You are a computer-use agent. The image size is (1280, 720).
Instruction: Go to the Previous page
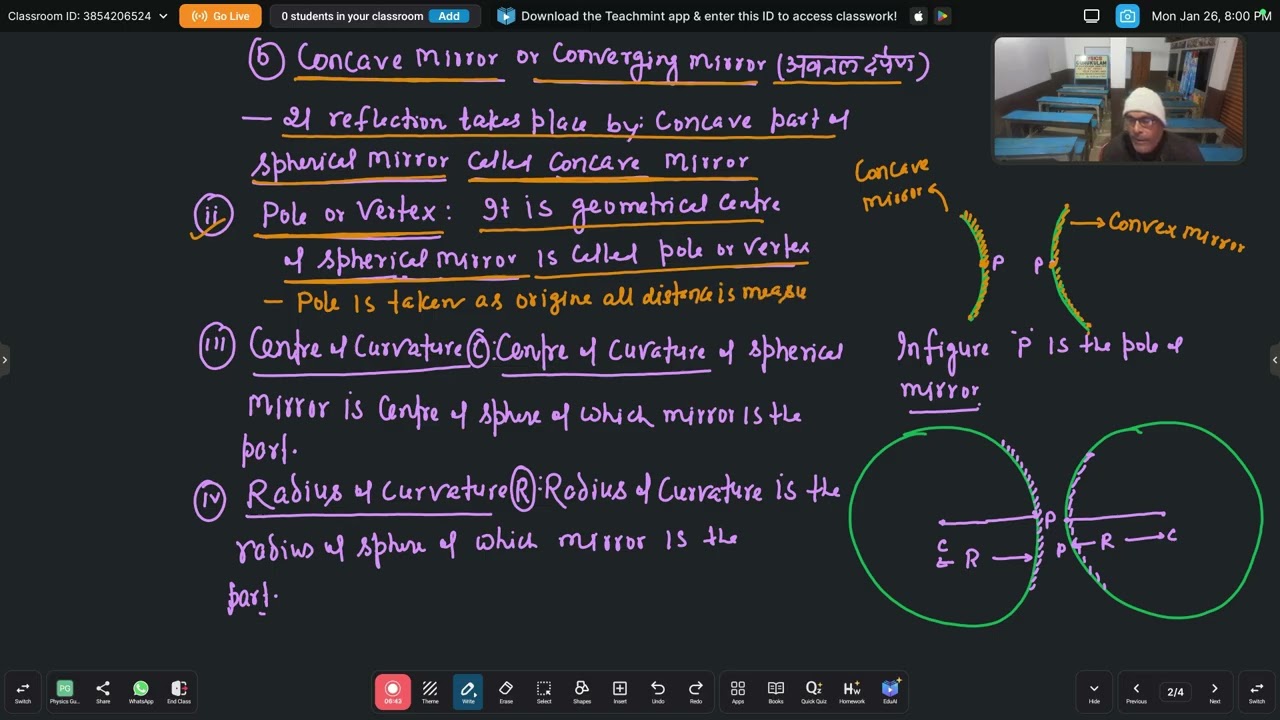[1136, 692]
